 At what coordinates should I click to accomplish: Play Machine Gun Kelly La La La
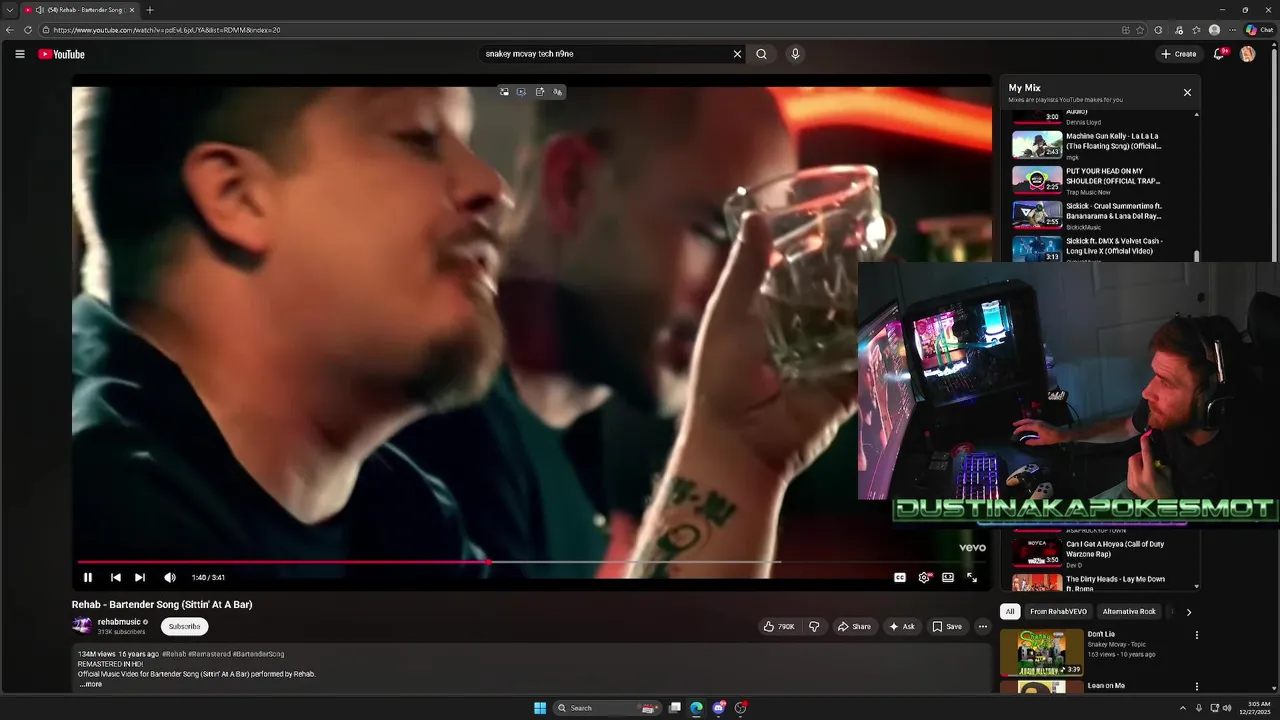pyautogui.click(x=1087, y=145)
